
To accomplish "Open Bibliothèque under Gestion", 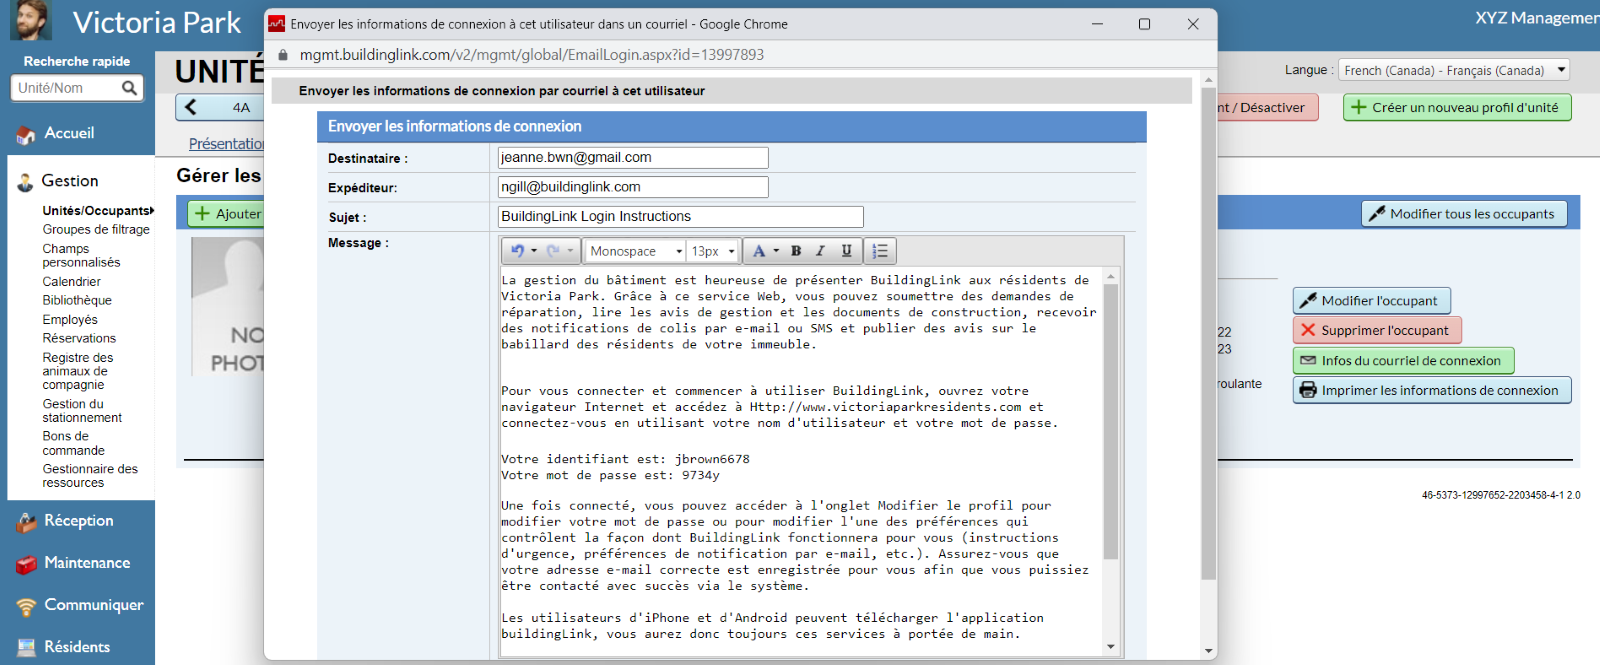I will click(x=77, y=301).
